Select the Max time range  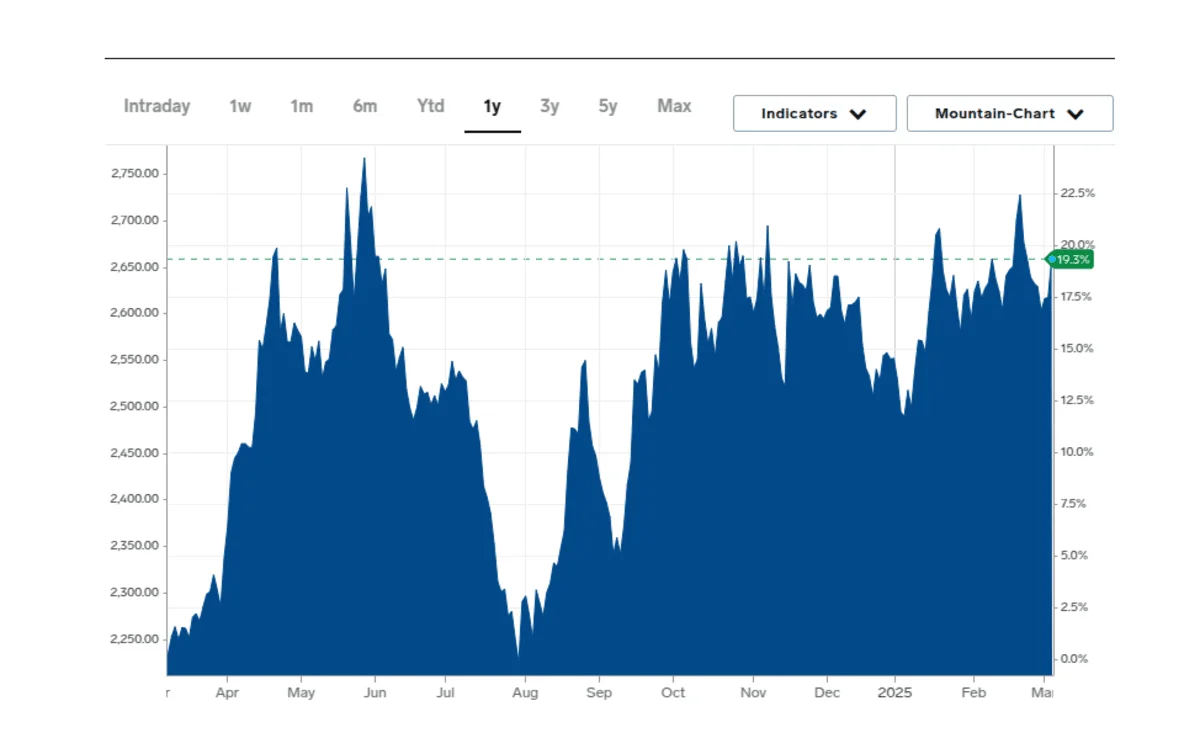[674, 106]
